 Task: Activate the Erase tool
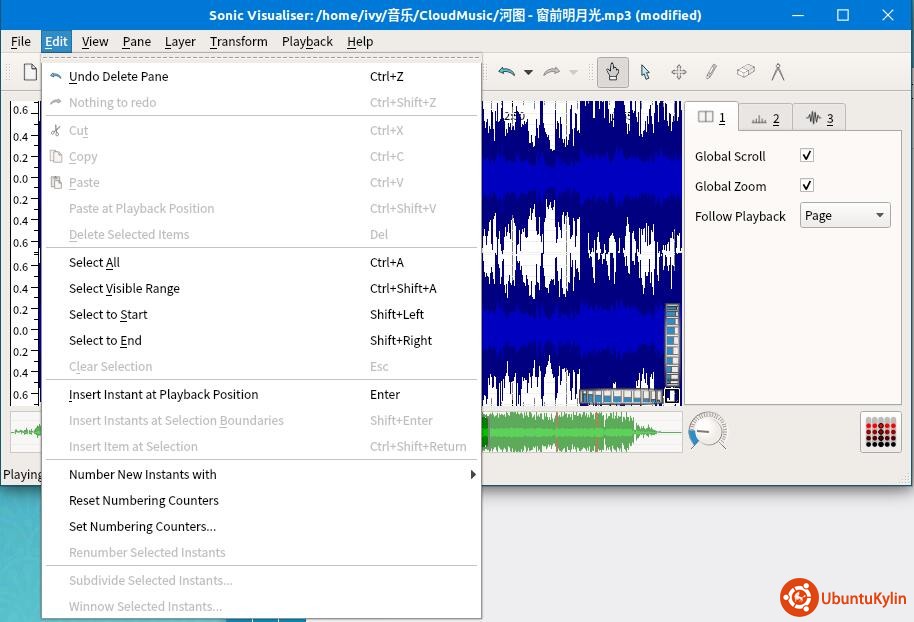(x=745, y=72)
